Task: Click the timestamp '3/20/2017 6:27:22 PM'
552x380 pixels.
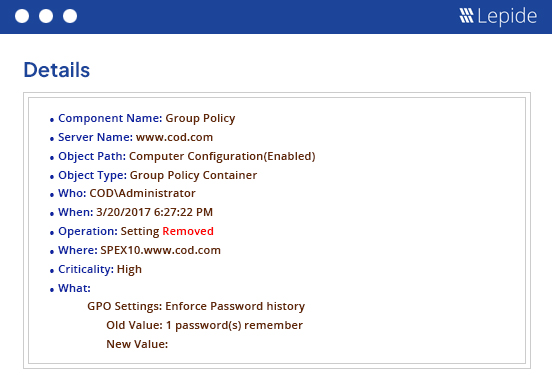Action: pyautogui.click(x=155, y=212)
